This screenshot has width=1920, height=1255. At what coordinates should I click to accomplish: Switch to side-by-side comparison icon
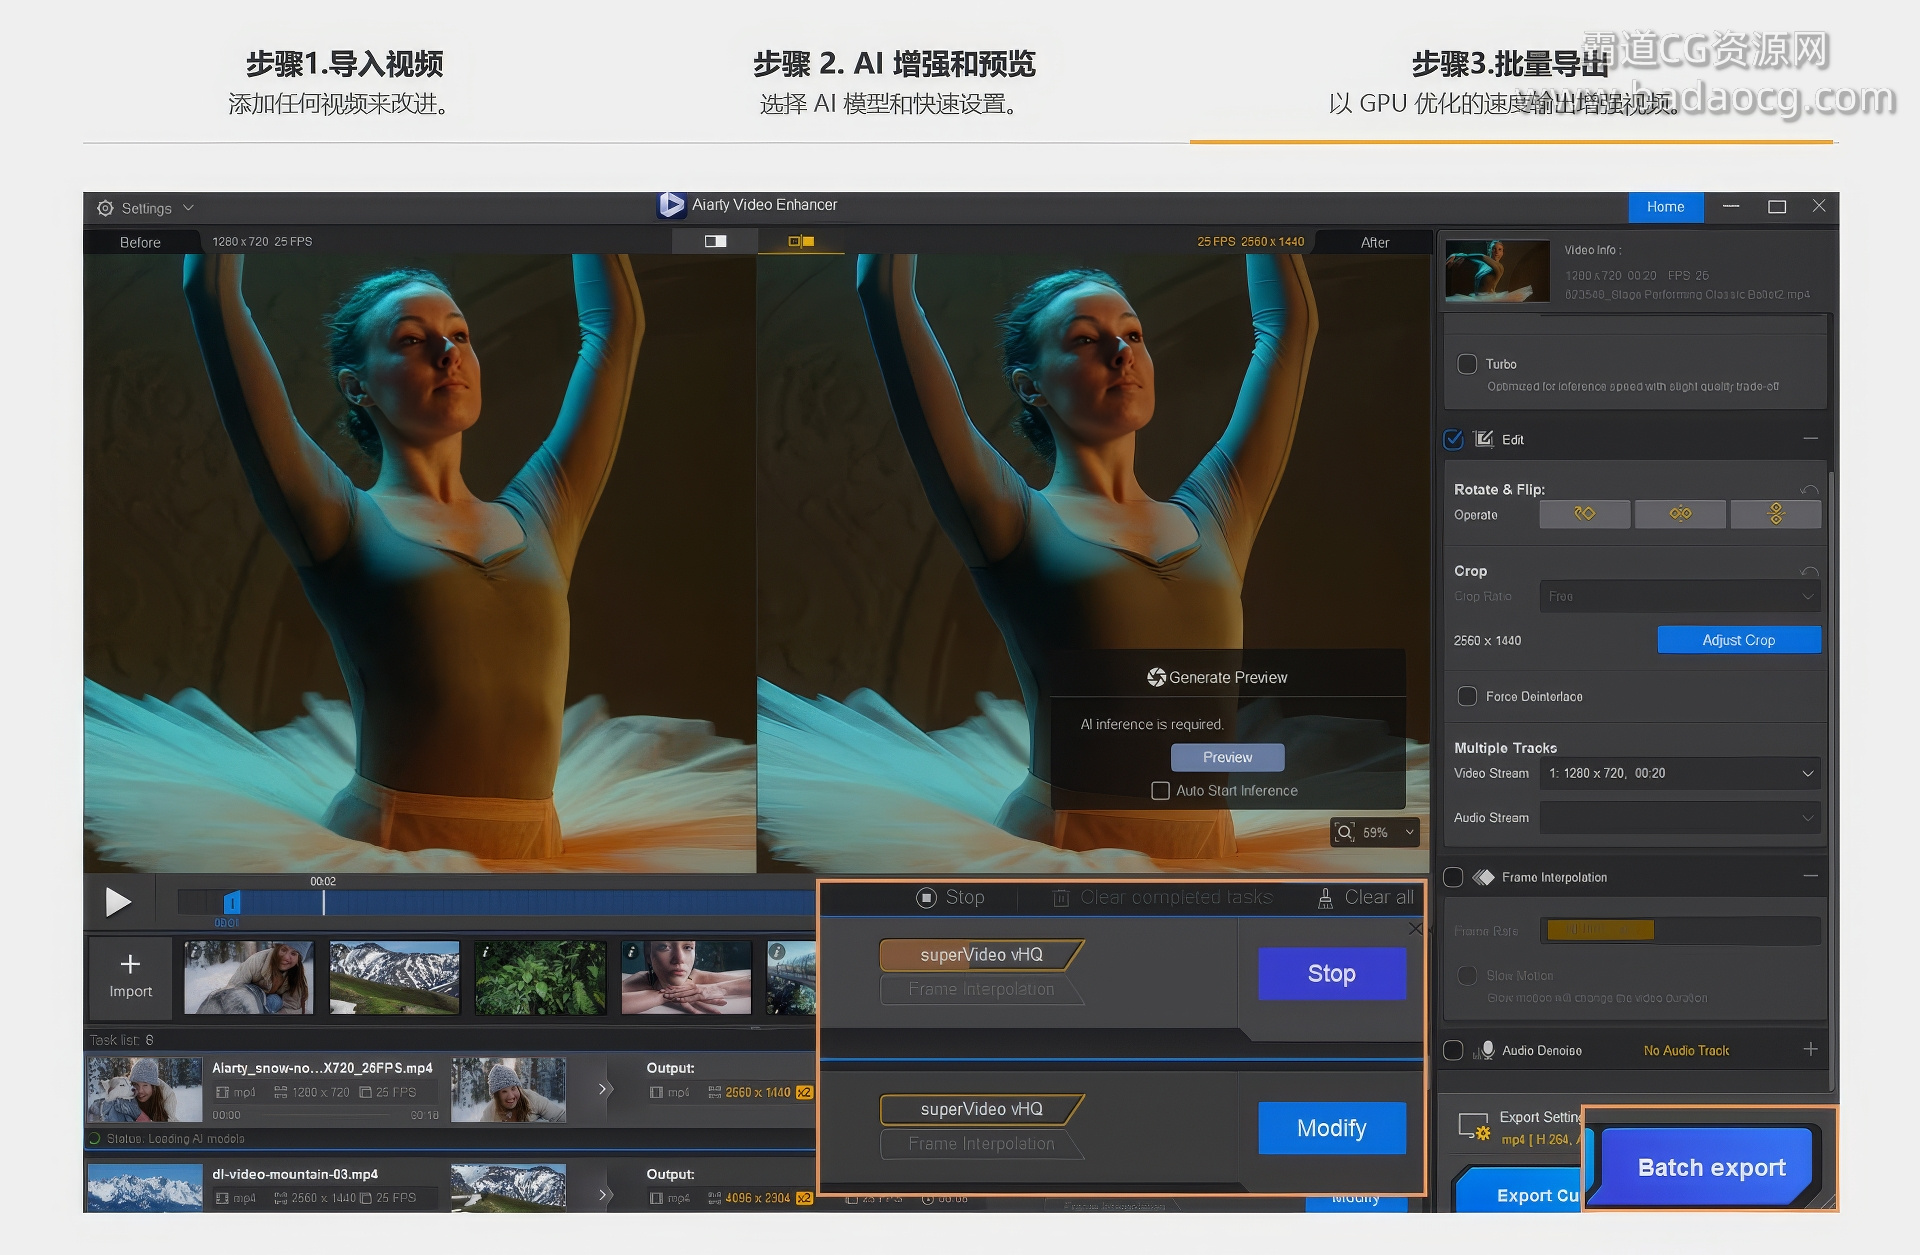pyautogui.click(x=801, y=241)
